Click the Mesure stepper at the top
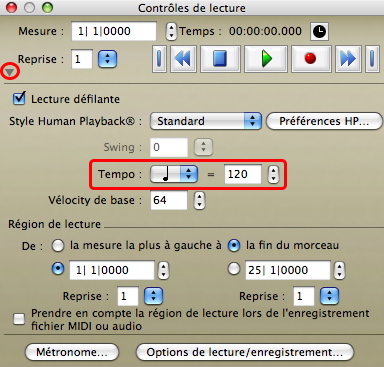Viewport: 384px width, 367px height. [171, 31]
